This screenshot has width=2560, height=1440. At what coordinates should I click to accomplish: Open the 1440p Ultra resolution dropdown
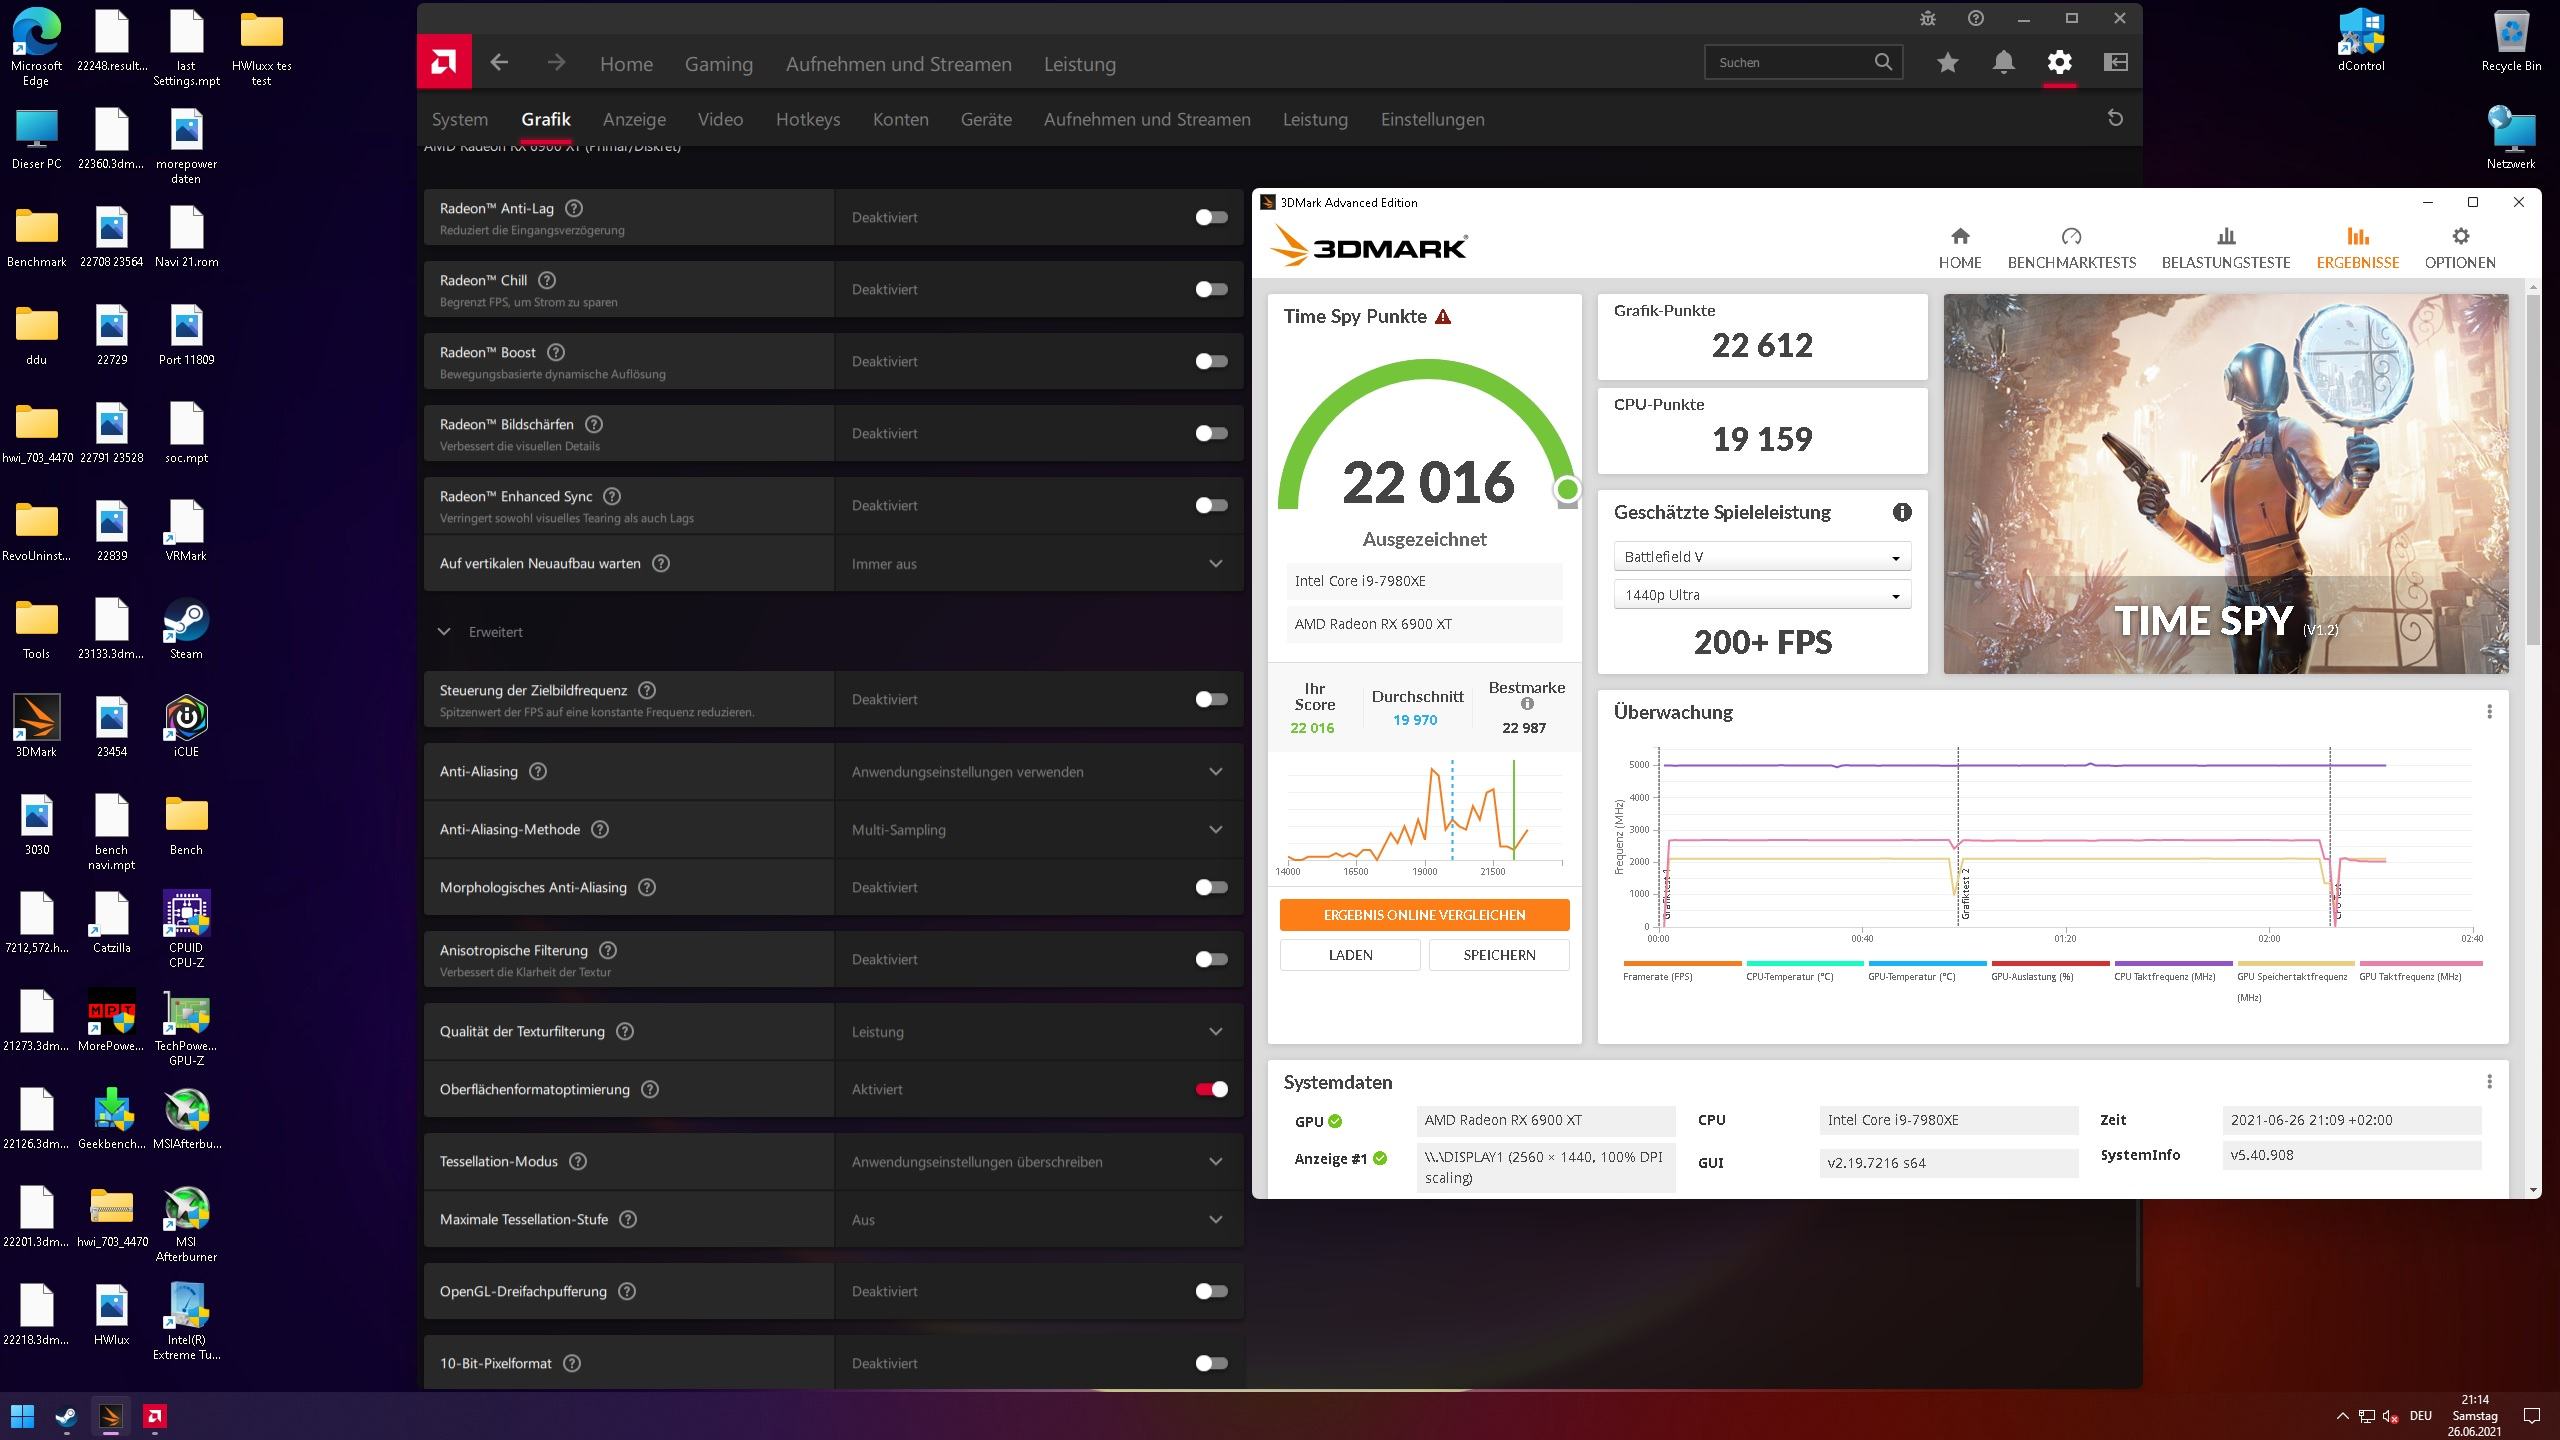pos(1762,595)
